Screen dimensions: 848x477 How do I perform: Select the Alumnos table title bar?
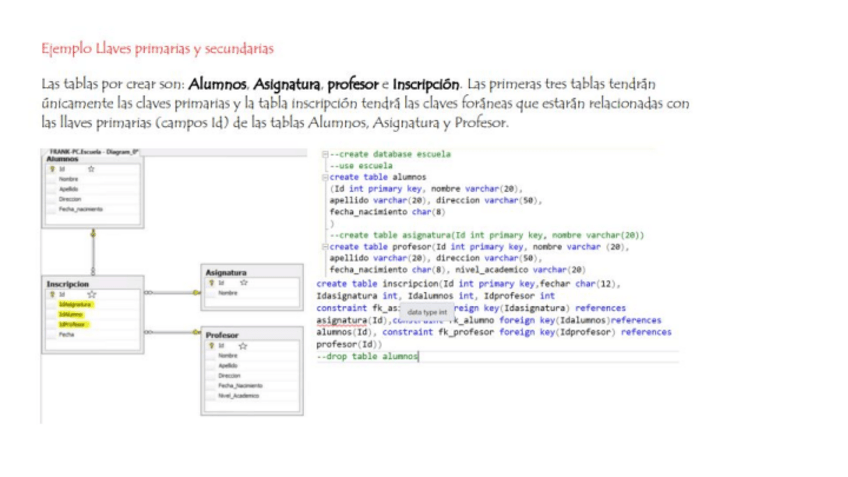(x=92, y=159)
